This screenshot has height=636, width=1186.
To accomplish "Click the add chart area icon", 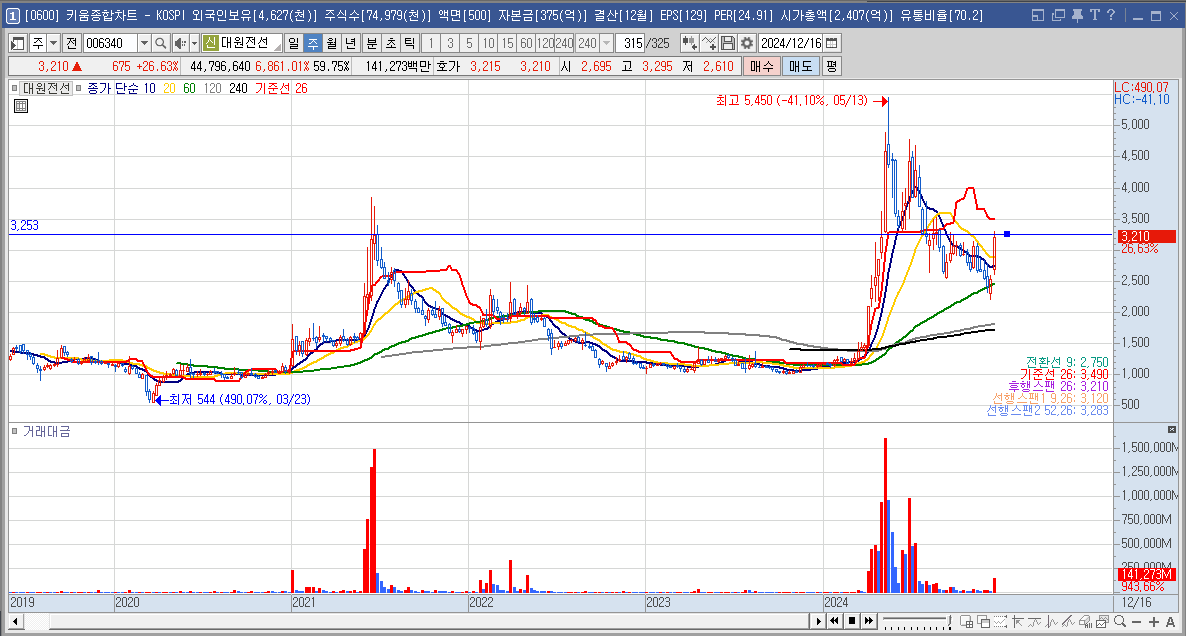I will 966,622.
